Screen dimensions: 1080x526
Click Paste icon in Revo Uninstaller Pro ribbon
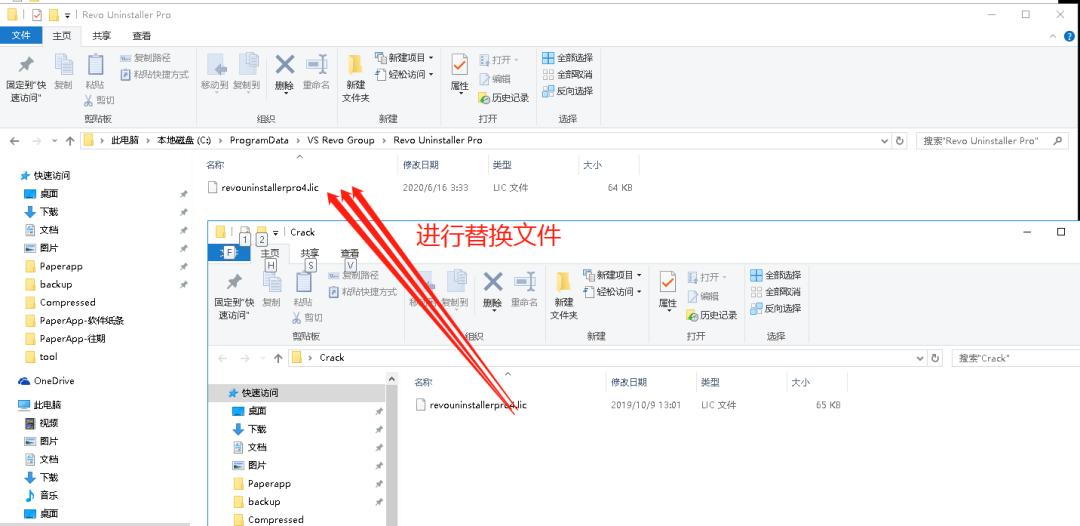pos(95,72)
